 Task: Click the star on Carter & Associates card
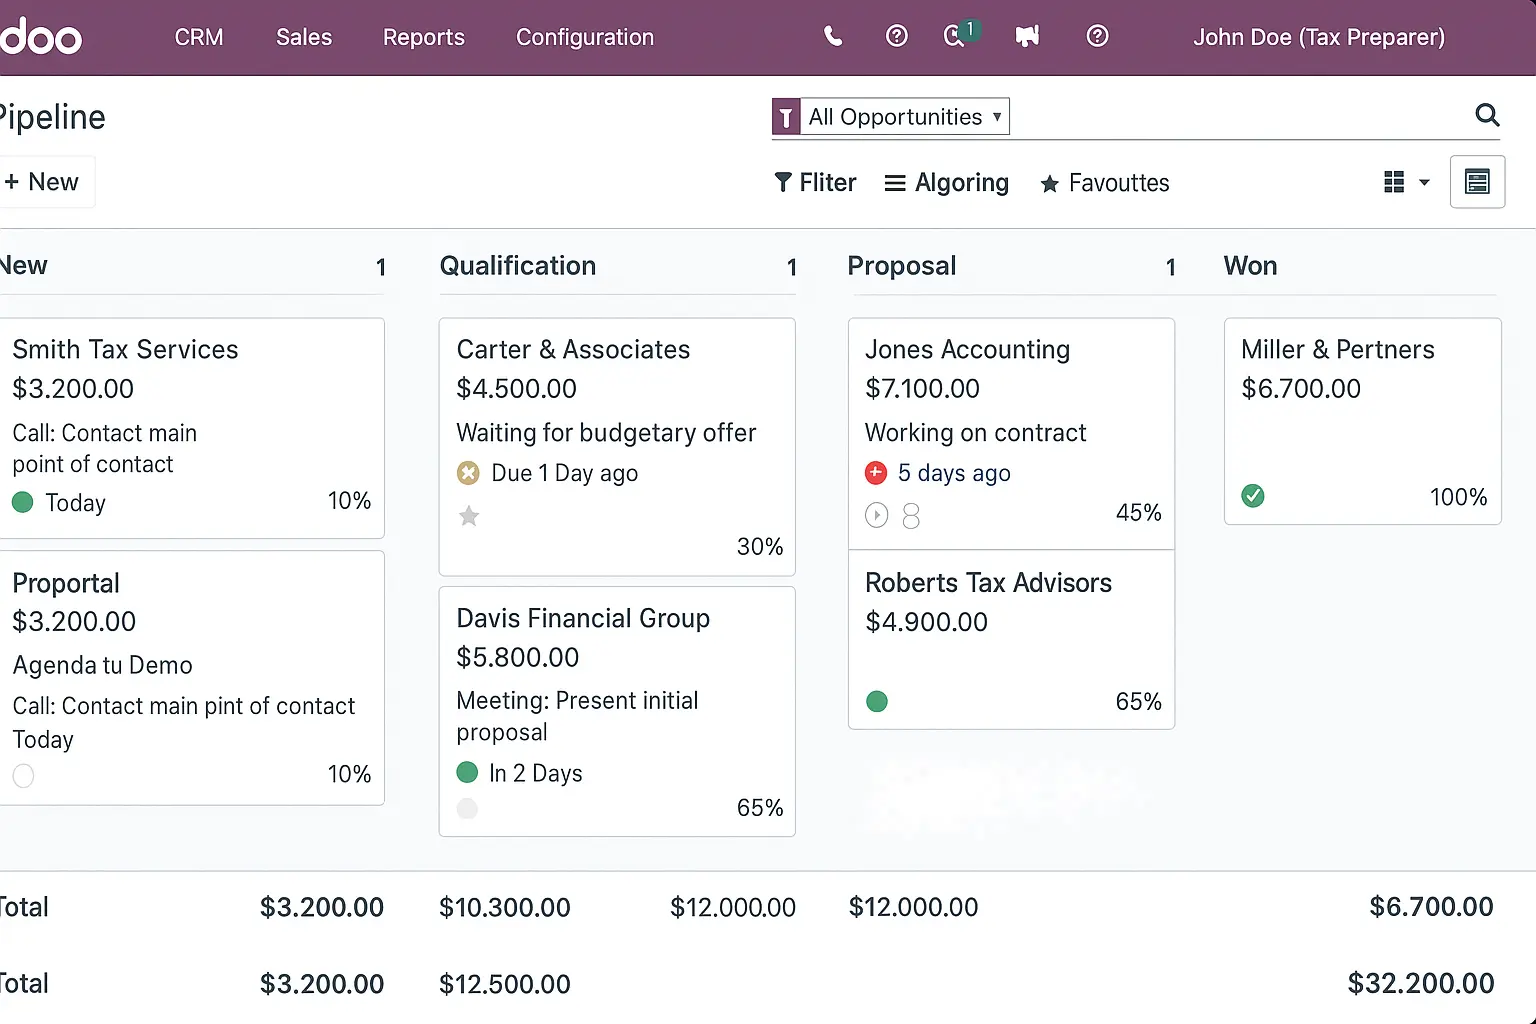point(468,516)
